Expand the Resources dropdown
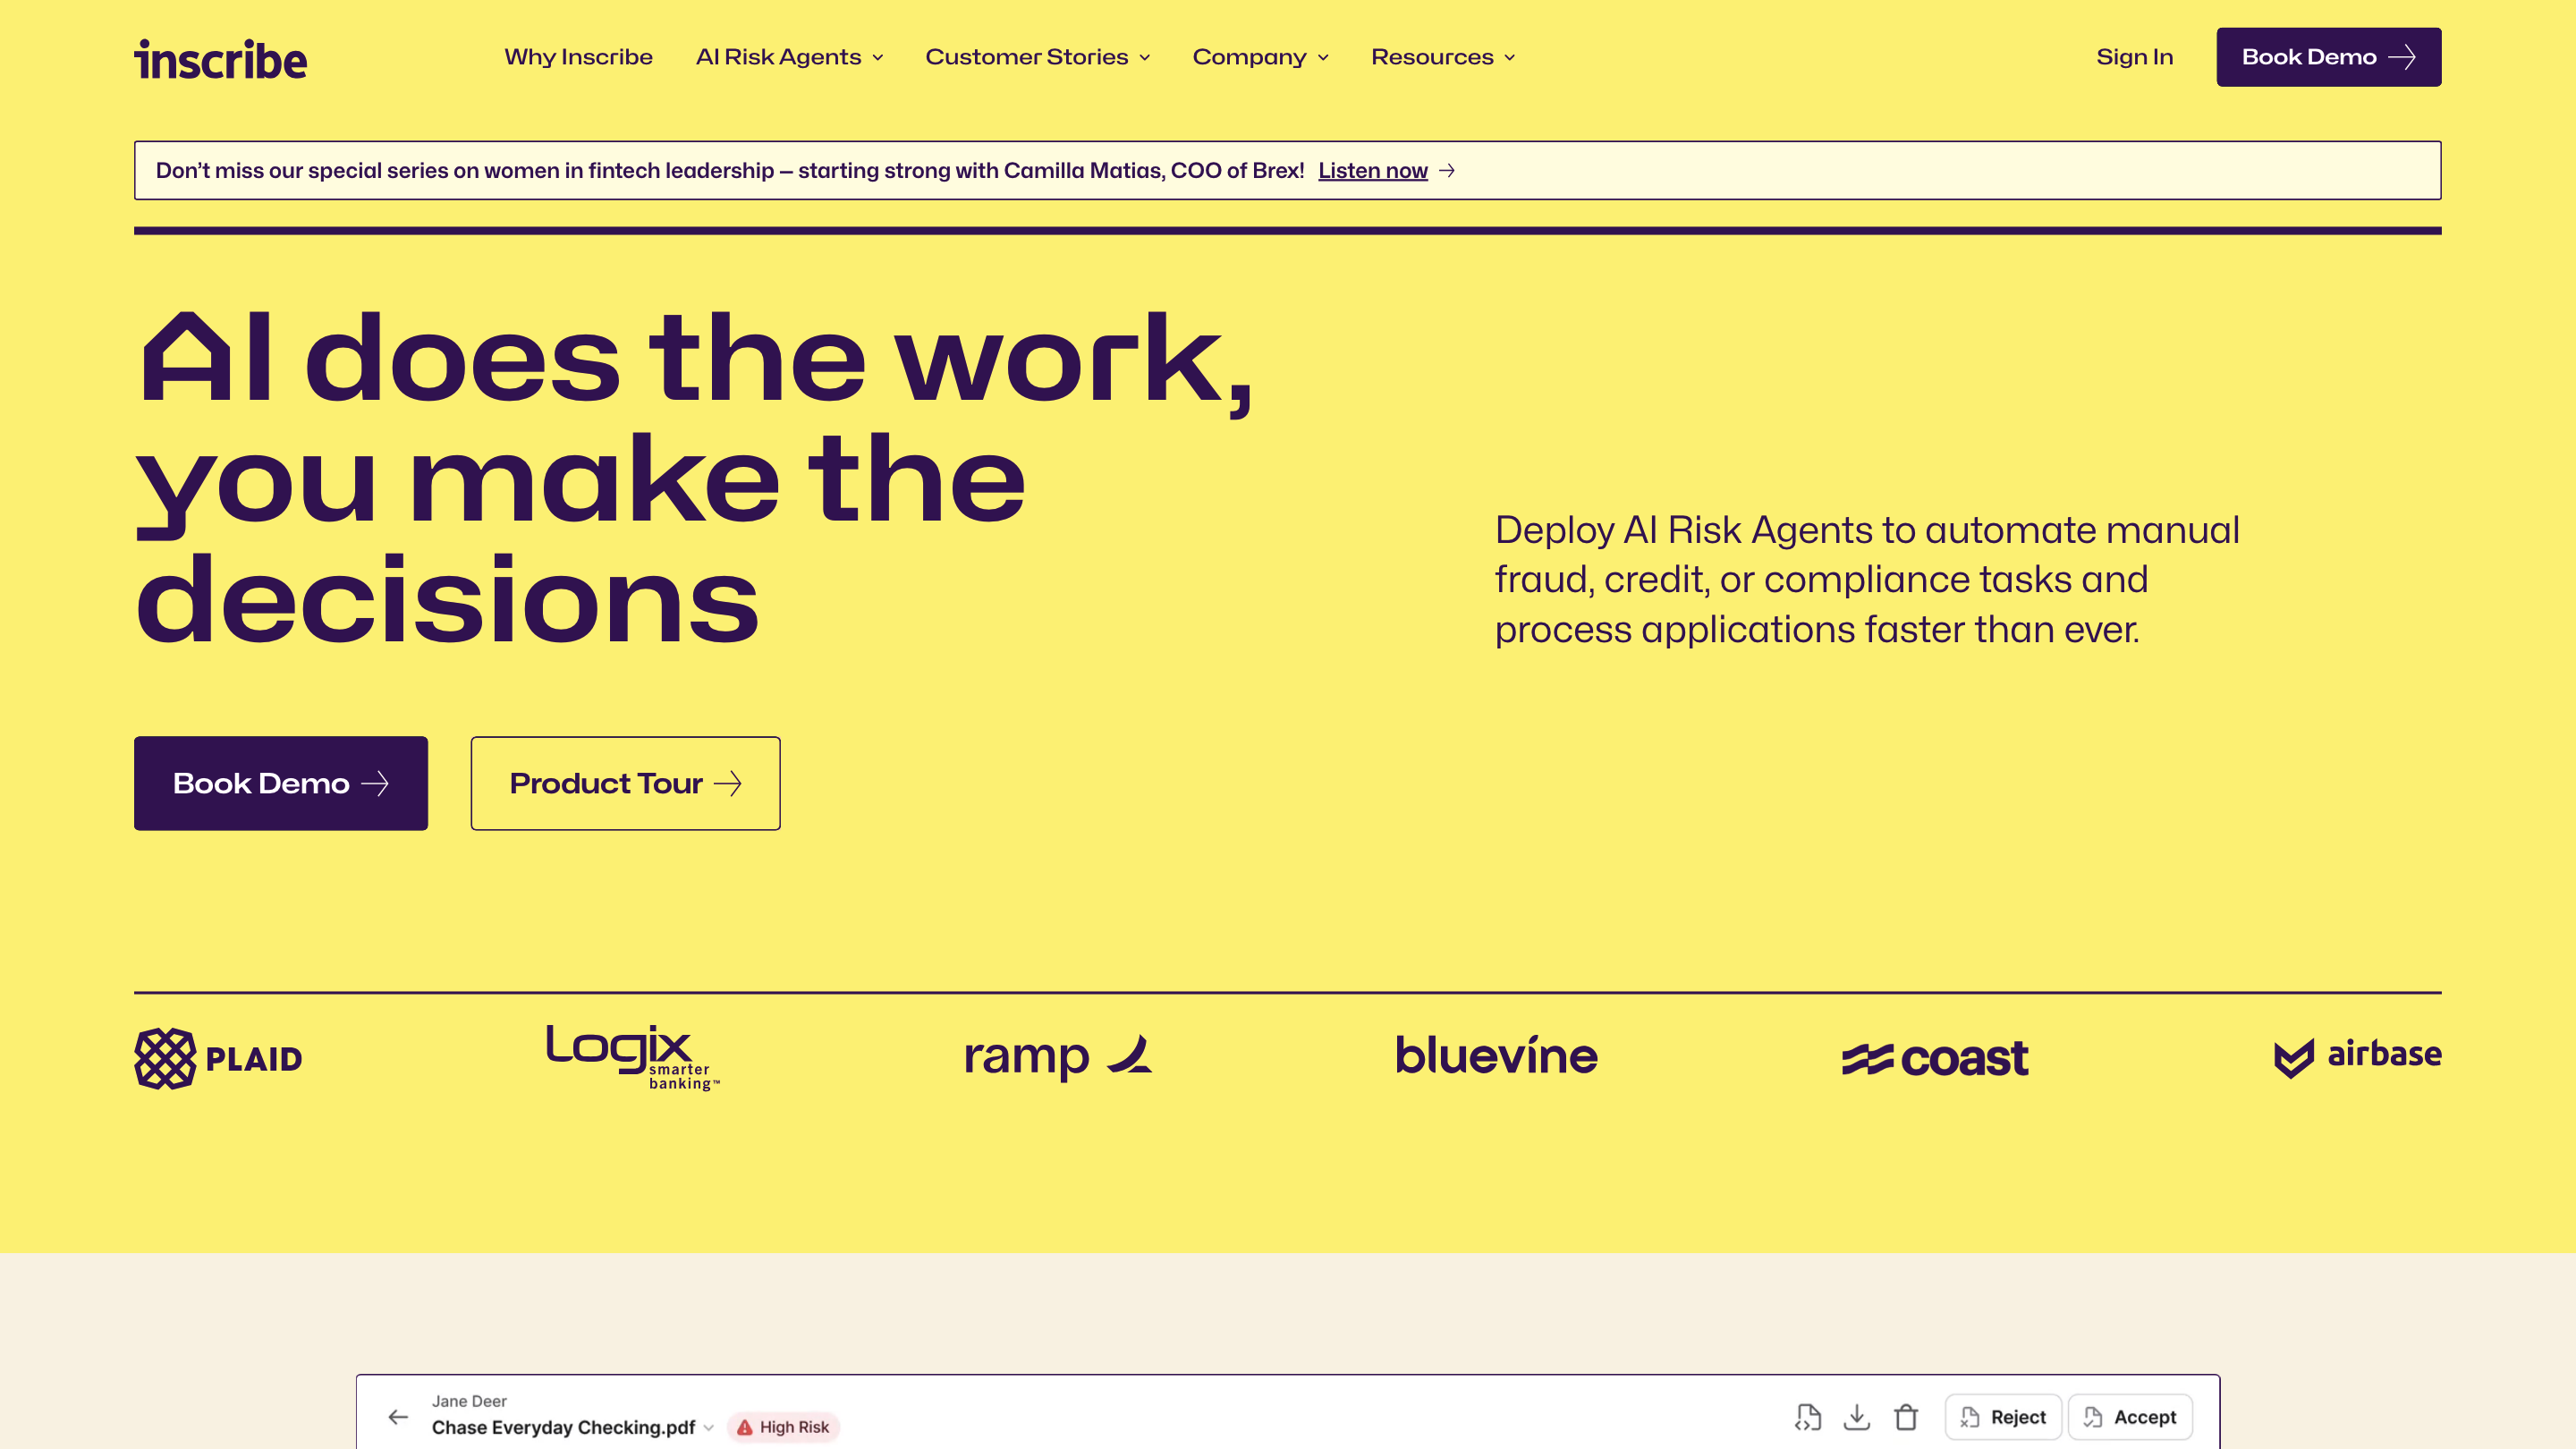 [1442, 57]
